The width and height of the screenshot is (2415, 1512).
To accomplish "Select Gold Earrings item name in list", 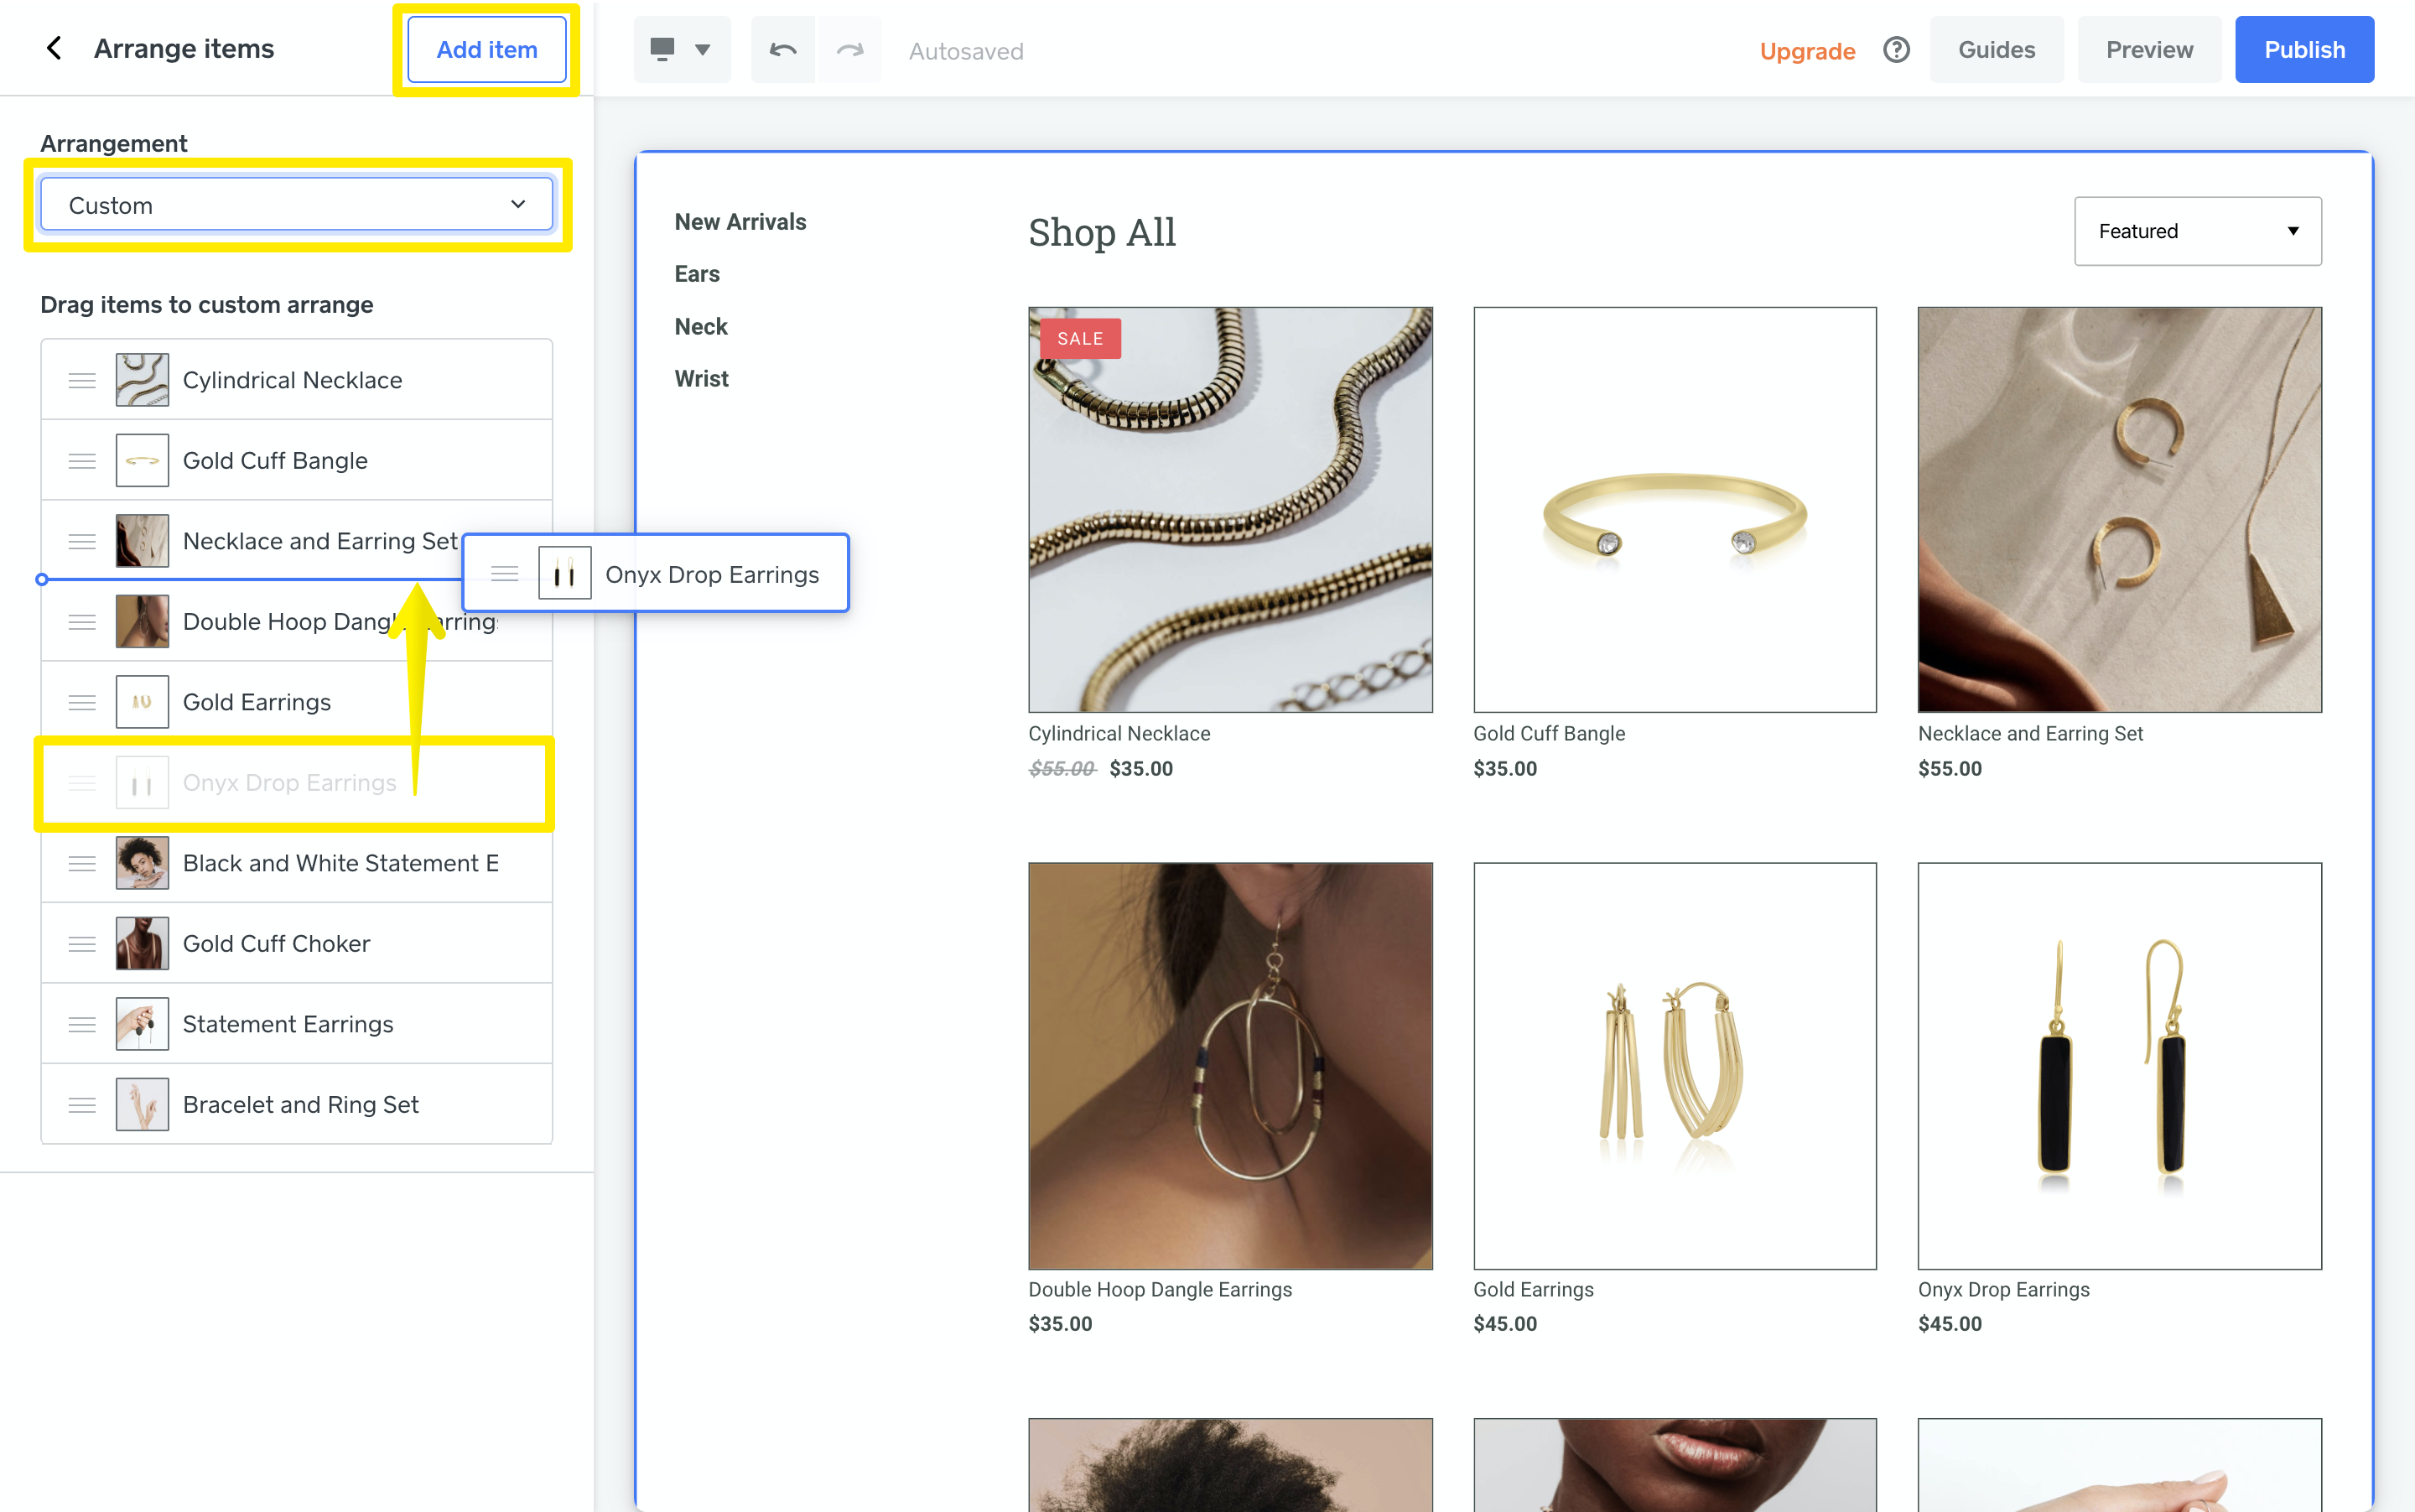I will (257, 702).
